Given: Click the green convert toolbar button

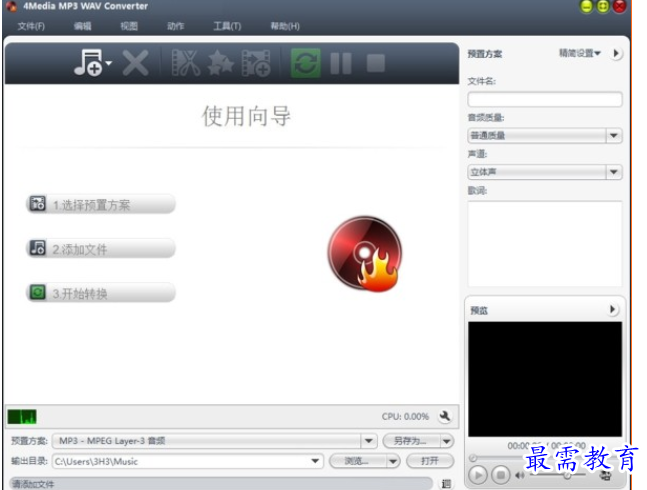Looking at the screenshot, I should coord(305,63).
